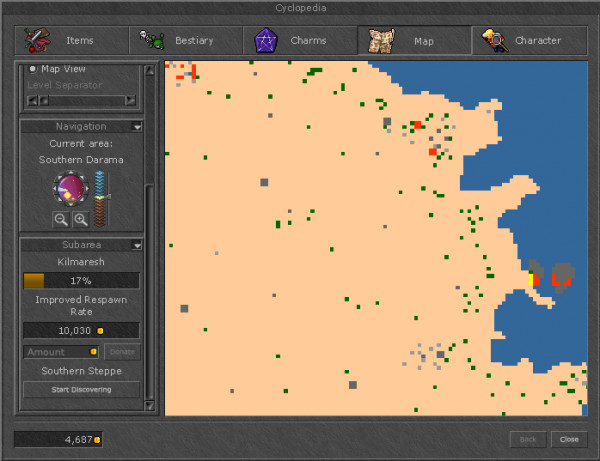Switch to the Bestiary tab

[186, 40]
